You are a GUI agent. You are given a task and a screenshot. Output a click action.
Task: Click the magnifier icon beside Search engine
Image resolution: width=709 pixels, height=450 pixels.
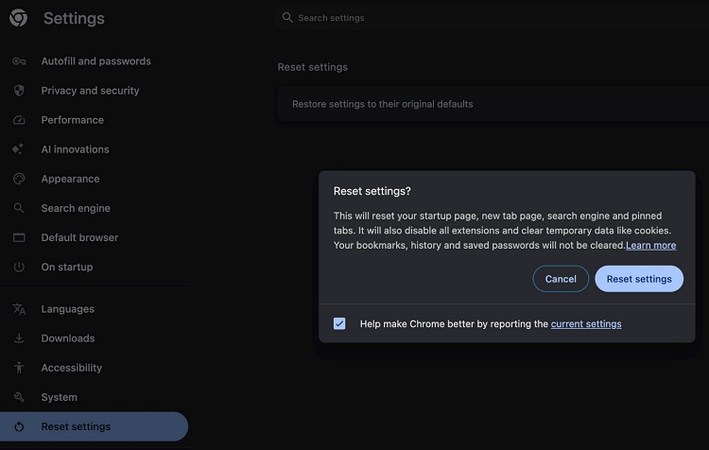(x=19, y=208)
